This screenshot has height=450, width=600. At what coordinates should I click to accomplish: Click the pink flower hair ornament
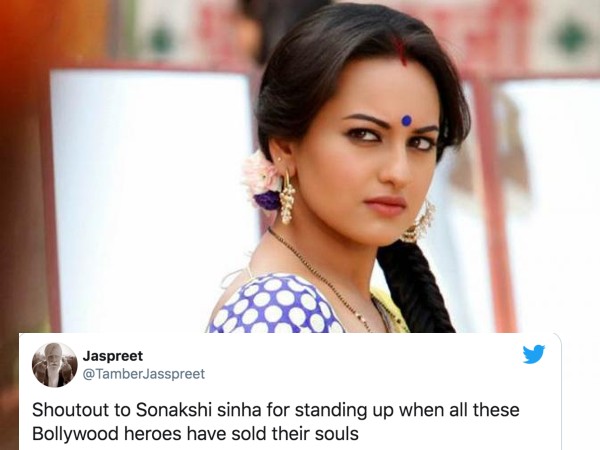click(x=259, y=176)
